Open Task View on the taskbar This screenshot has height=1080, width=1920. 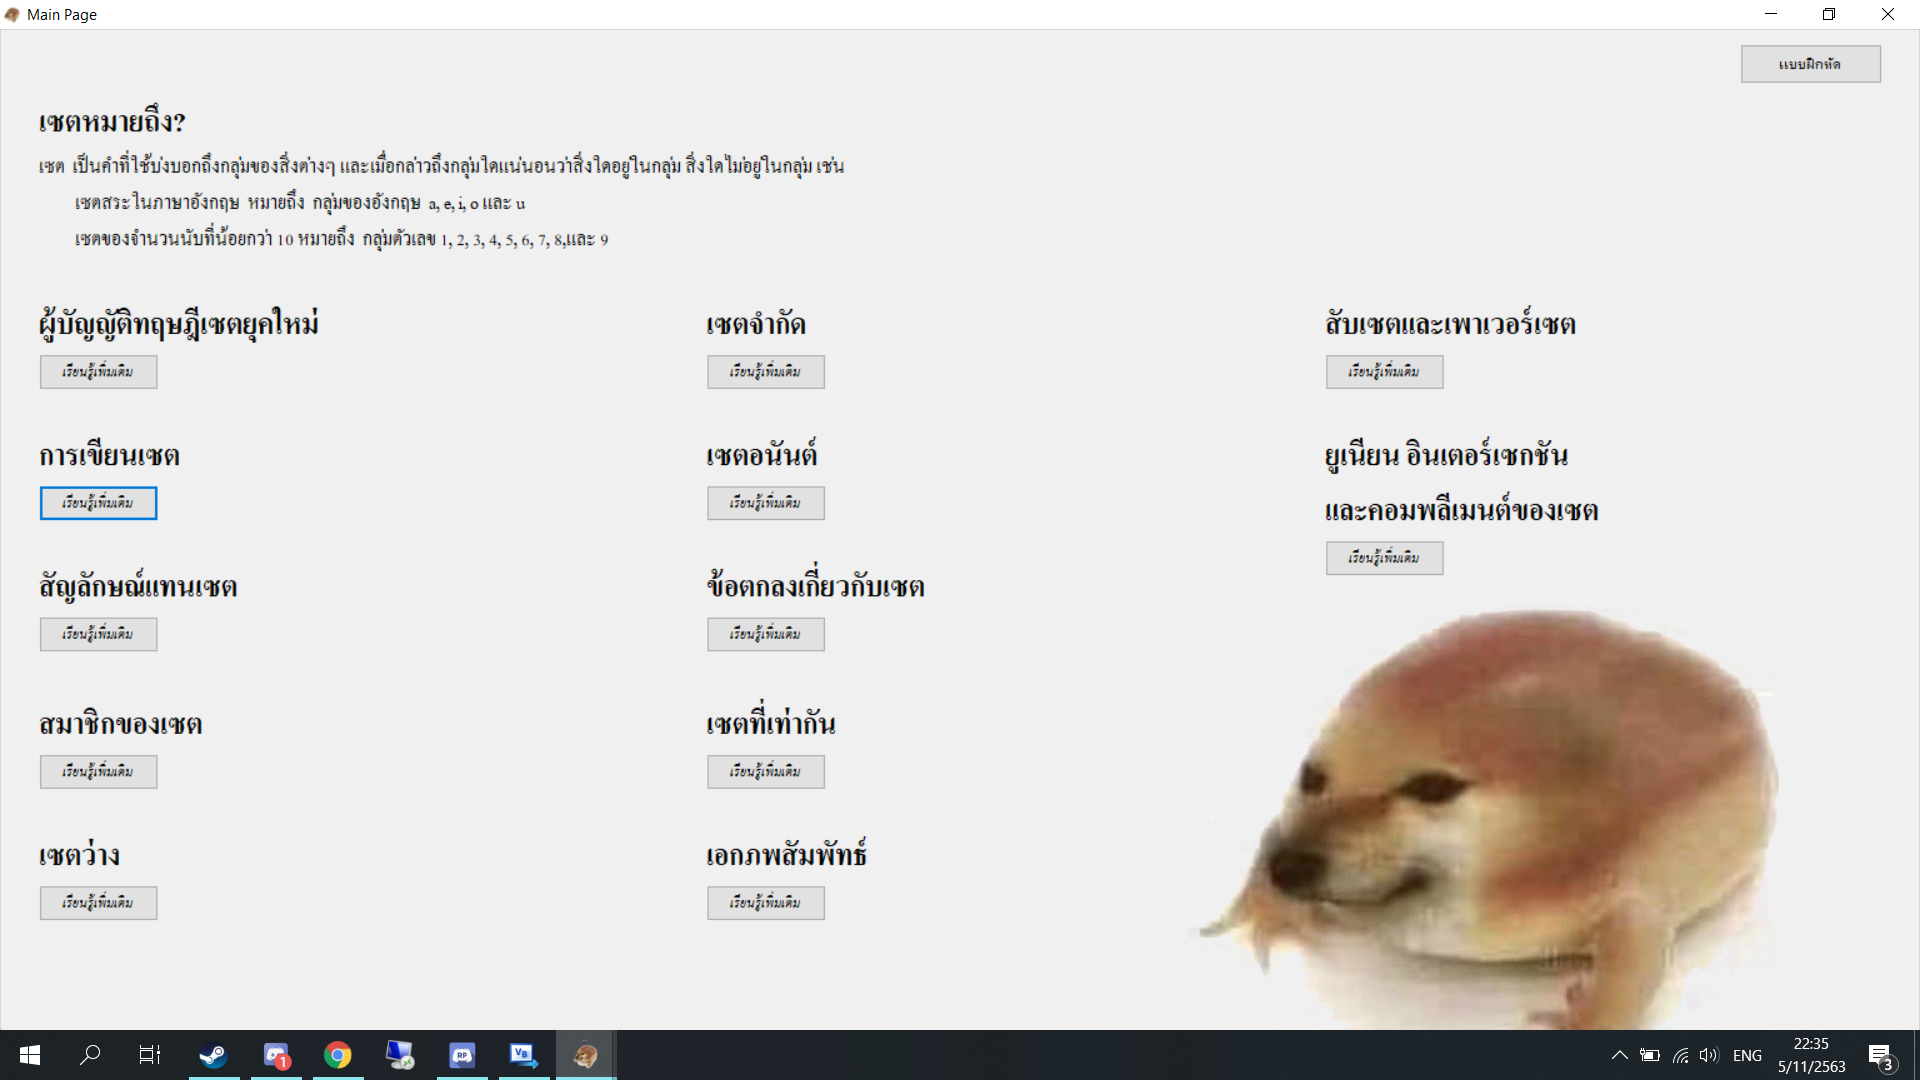[150, 1055]
